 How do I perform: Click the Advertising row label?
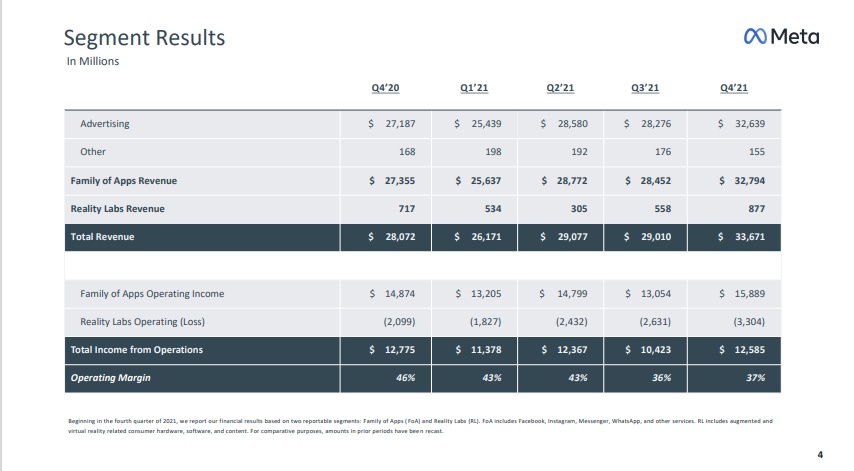click(x=105, y=124)
